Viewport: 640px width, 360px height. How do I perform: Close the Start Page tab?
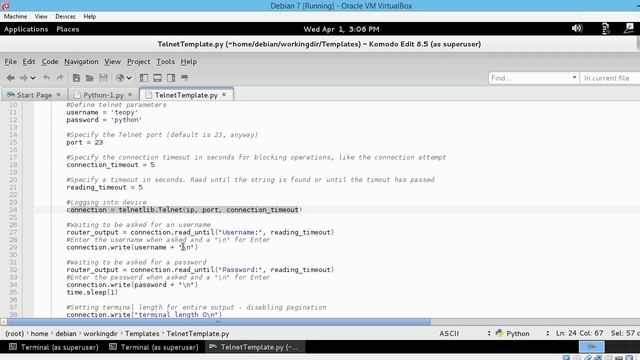tap(58, 95)
